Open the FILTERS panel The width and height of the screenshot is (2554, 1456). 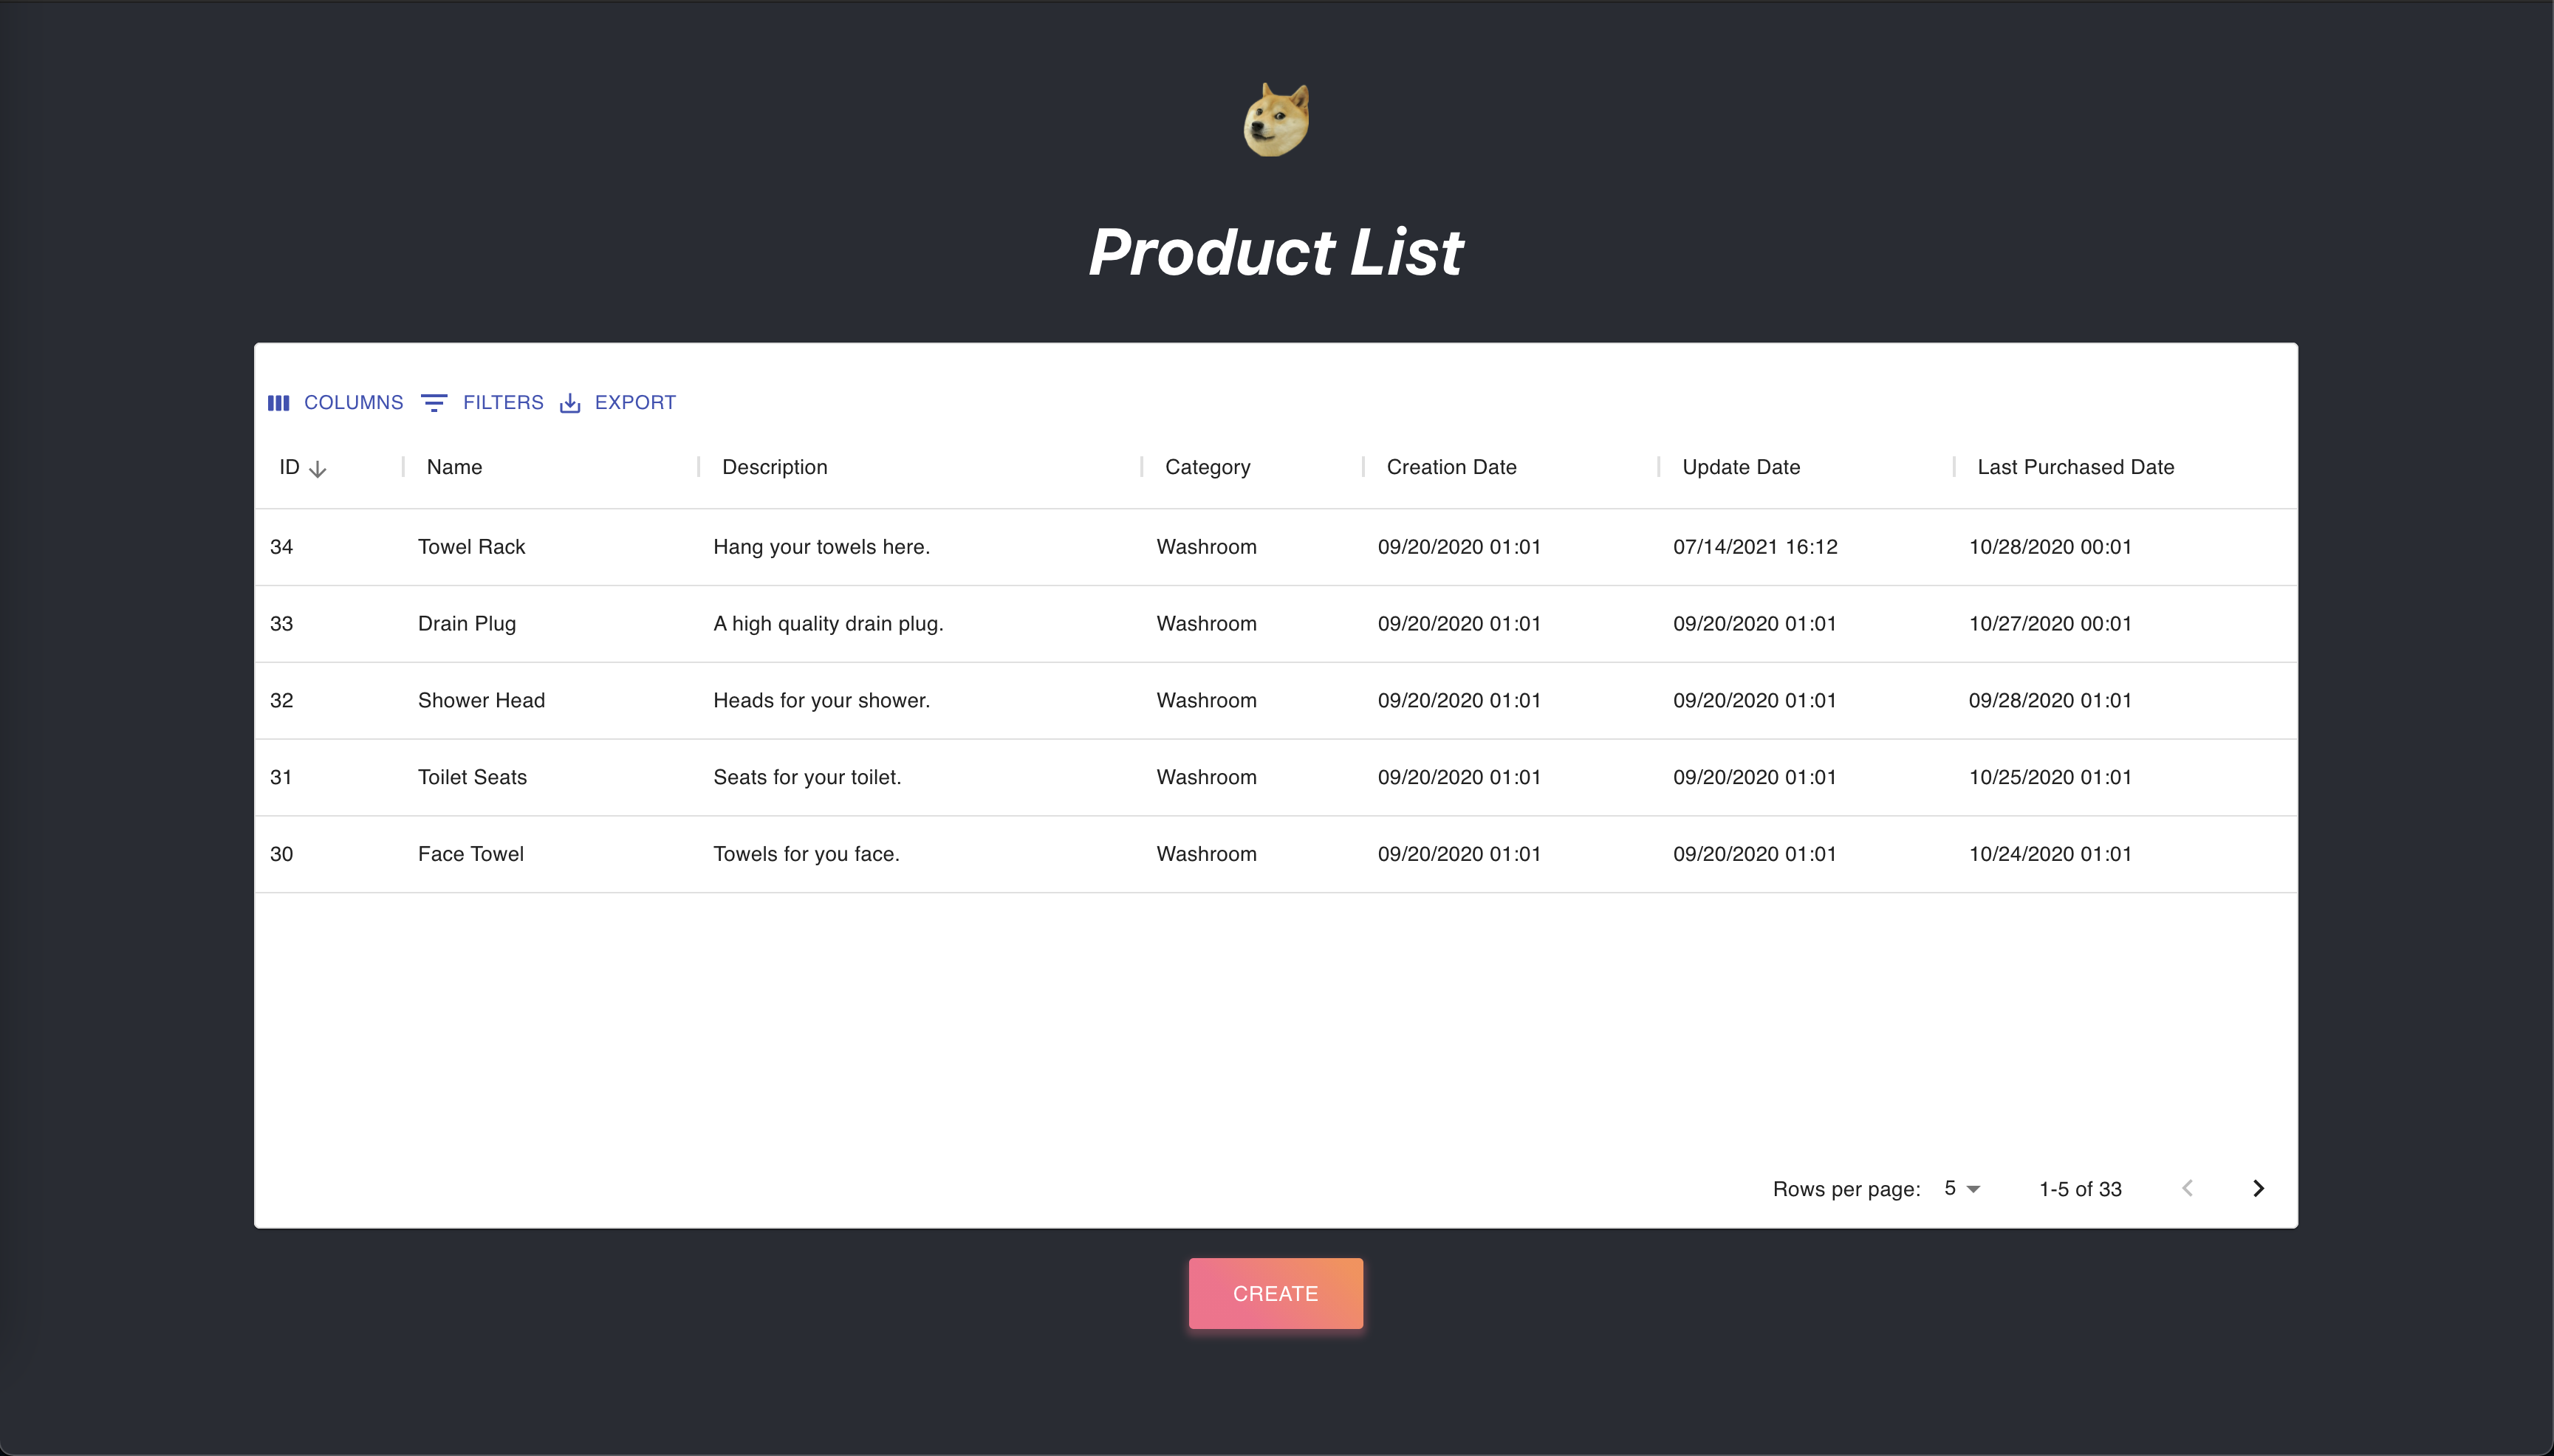click(x=503, y=403)
